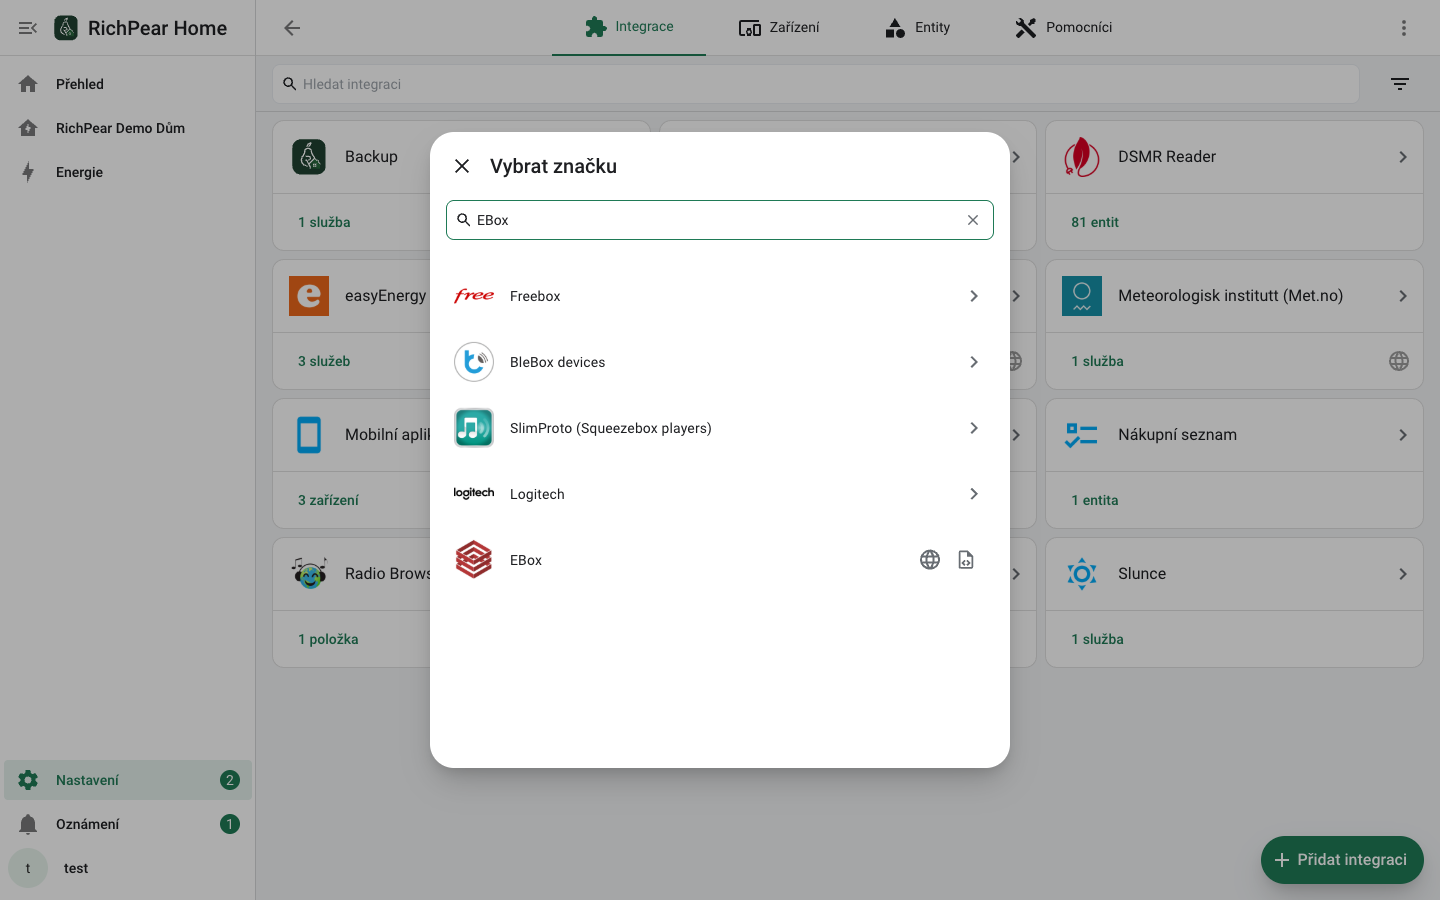Click the easyEnergy orange logo
Image resolution: width=1440 pixels, height=900 pixels.
pyautogui.click(x=309, y=296)
